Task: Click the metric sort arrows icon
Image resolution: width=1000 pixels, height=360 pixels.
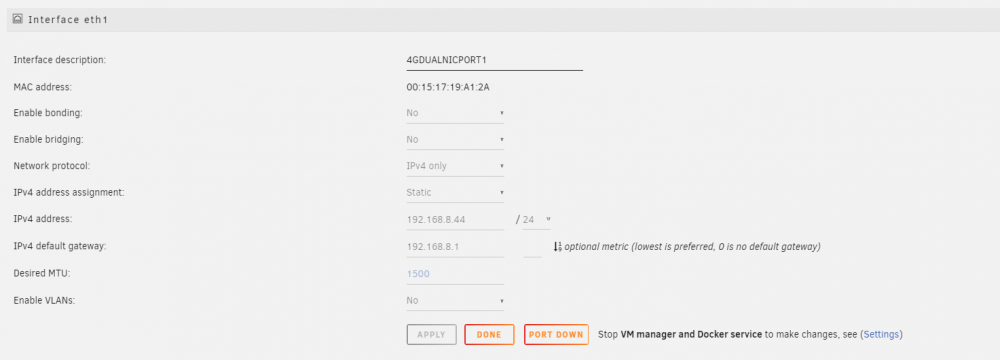Action: click(x=557, y=246)
